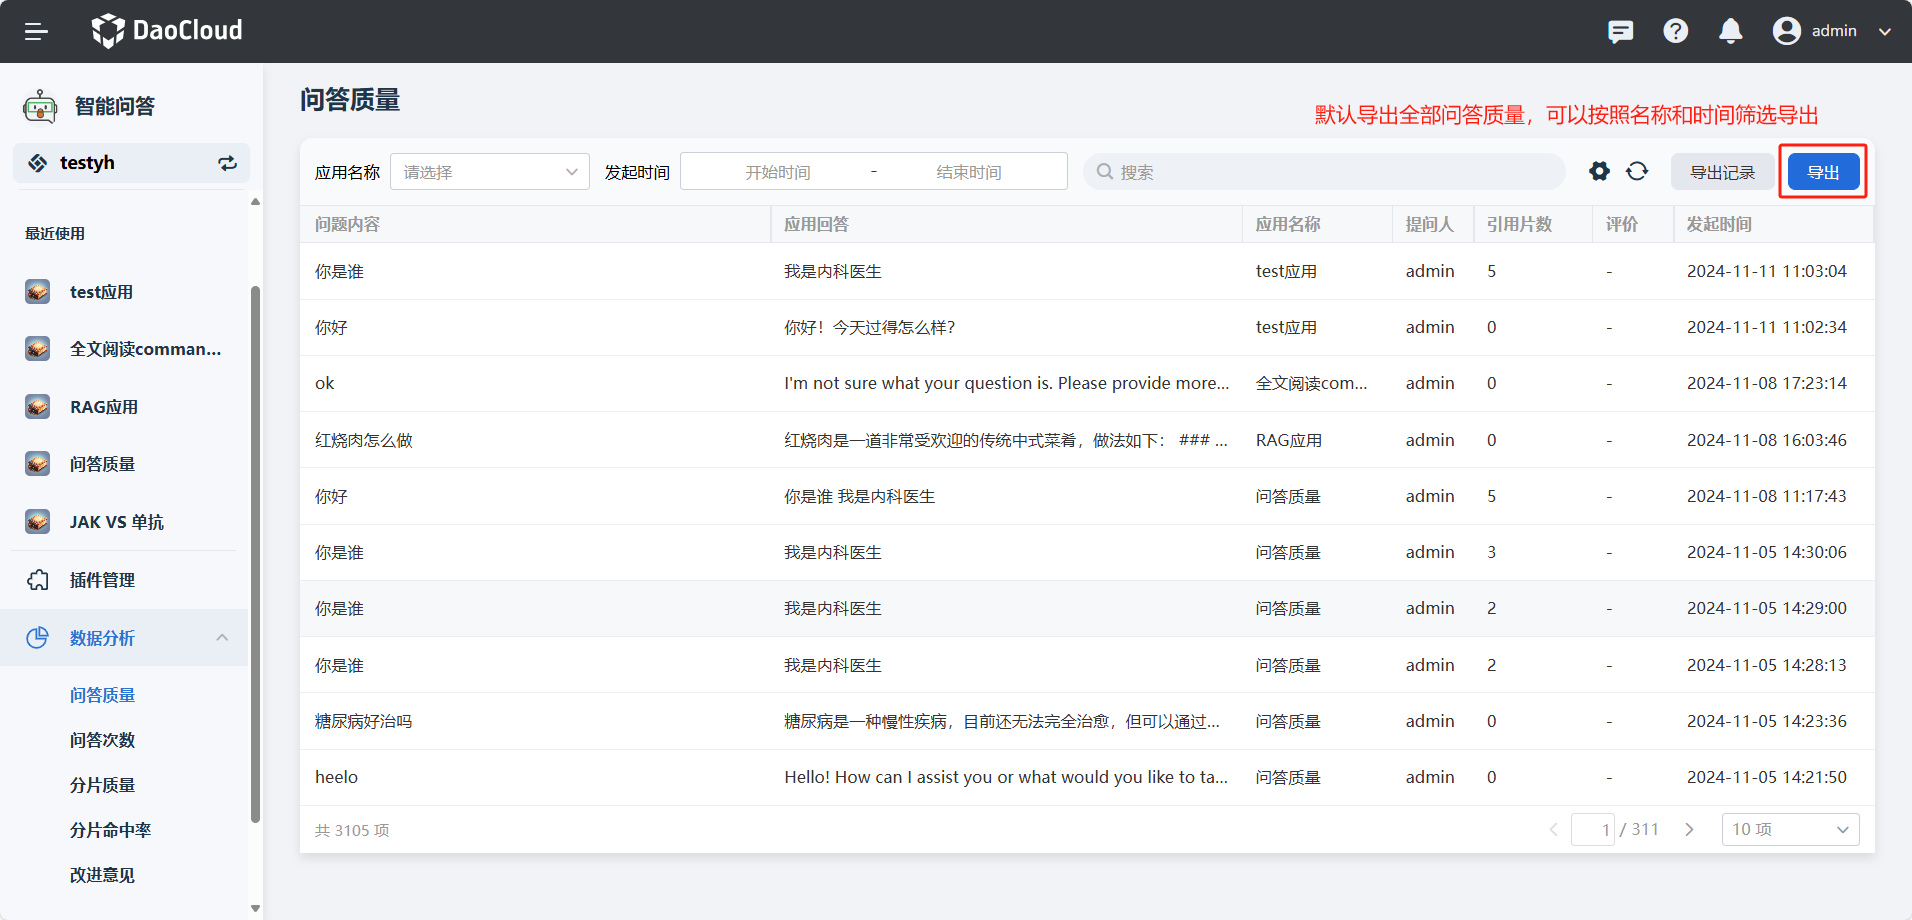Open 导出记录 export records
This screenshot has height=920, width=1912.
click(x=1722, y=172)
